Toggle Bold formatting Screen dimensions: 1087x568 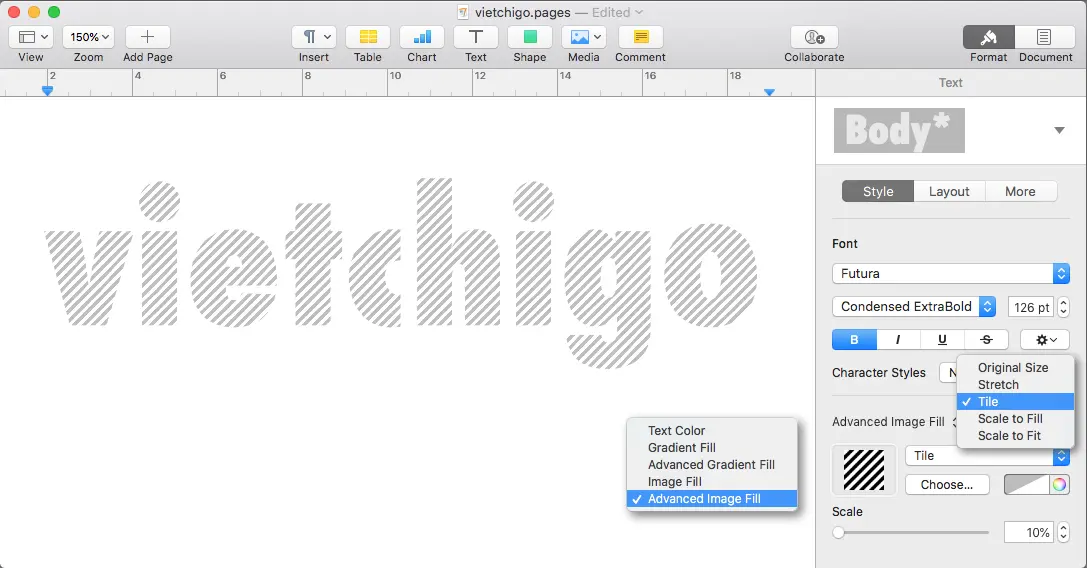(x=854, y=339)
